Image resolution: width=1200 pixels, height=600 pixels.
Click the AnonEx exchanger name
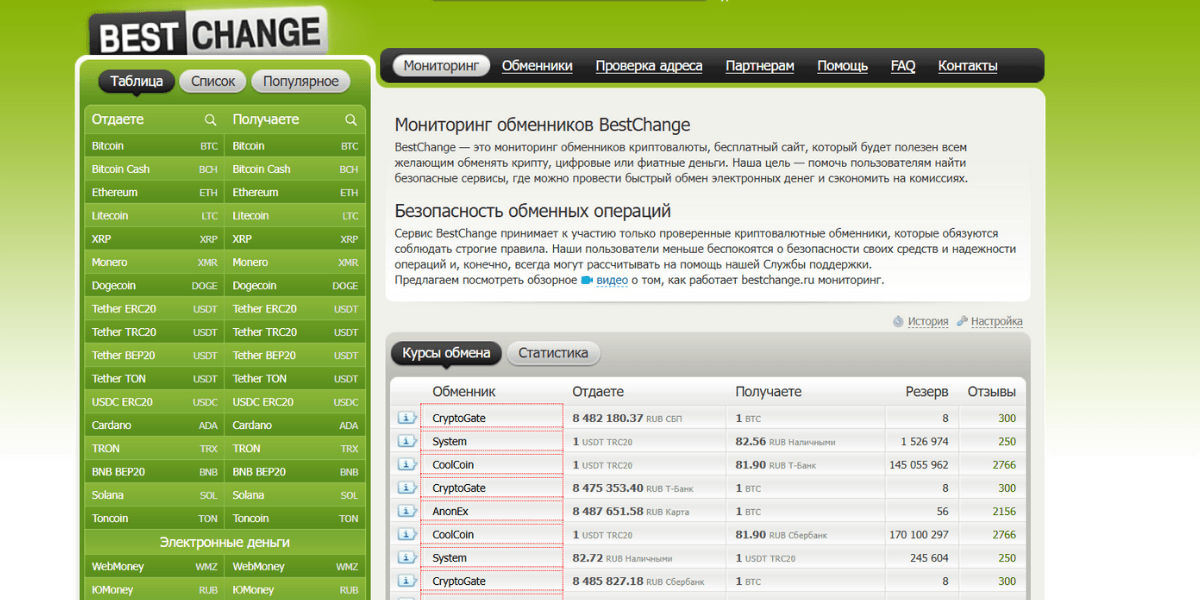pyautogui.click(x=450, y=511)
